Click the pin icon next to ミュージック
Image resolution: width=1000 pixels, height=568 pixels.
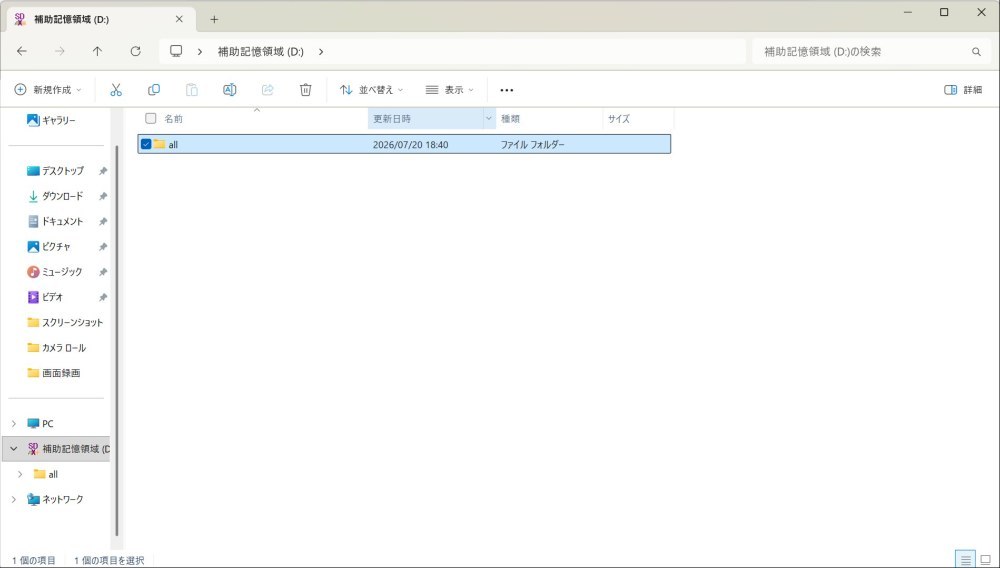pyautogui.click(x=103, y=272)
